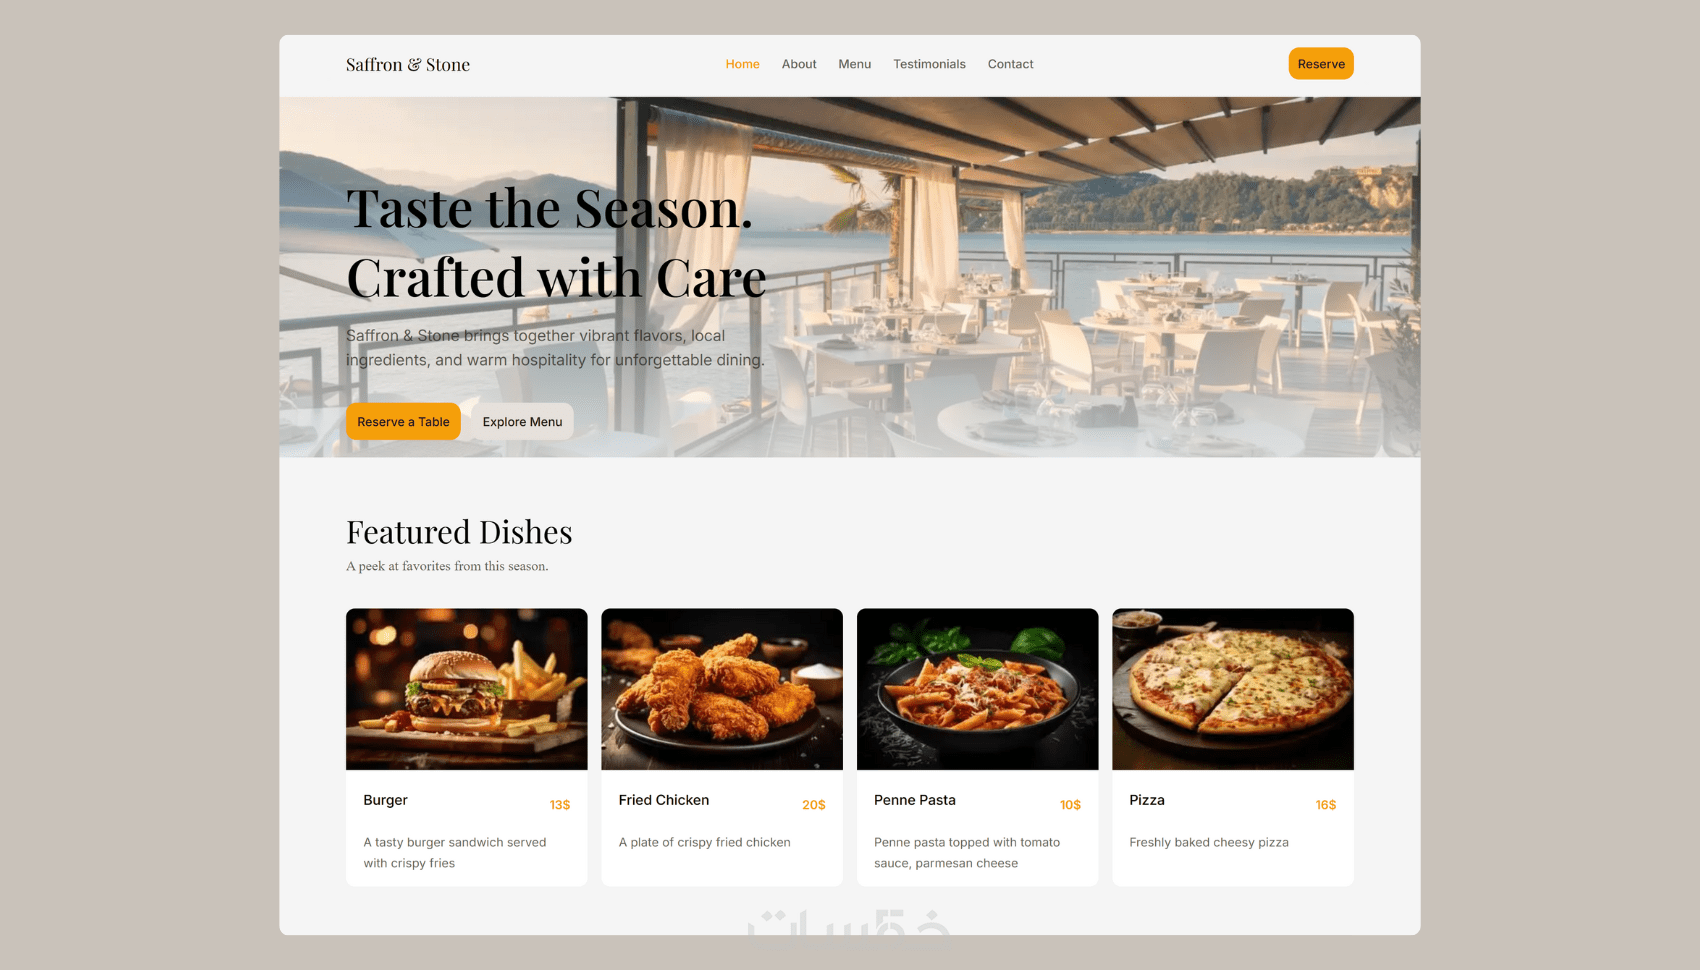Select the Fried Chicken dish photo
The image size is (1700, 970).
click(721, 689)
